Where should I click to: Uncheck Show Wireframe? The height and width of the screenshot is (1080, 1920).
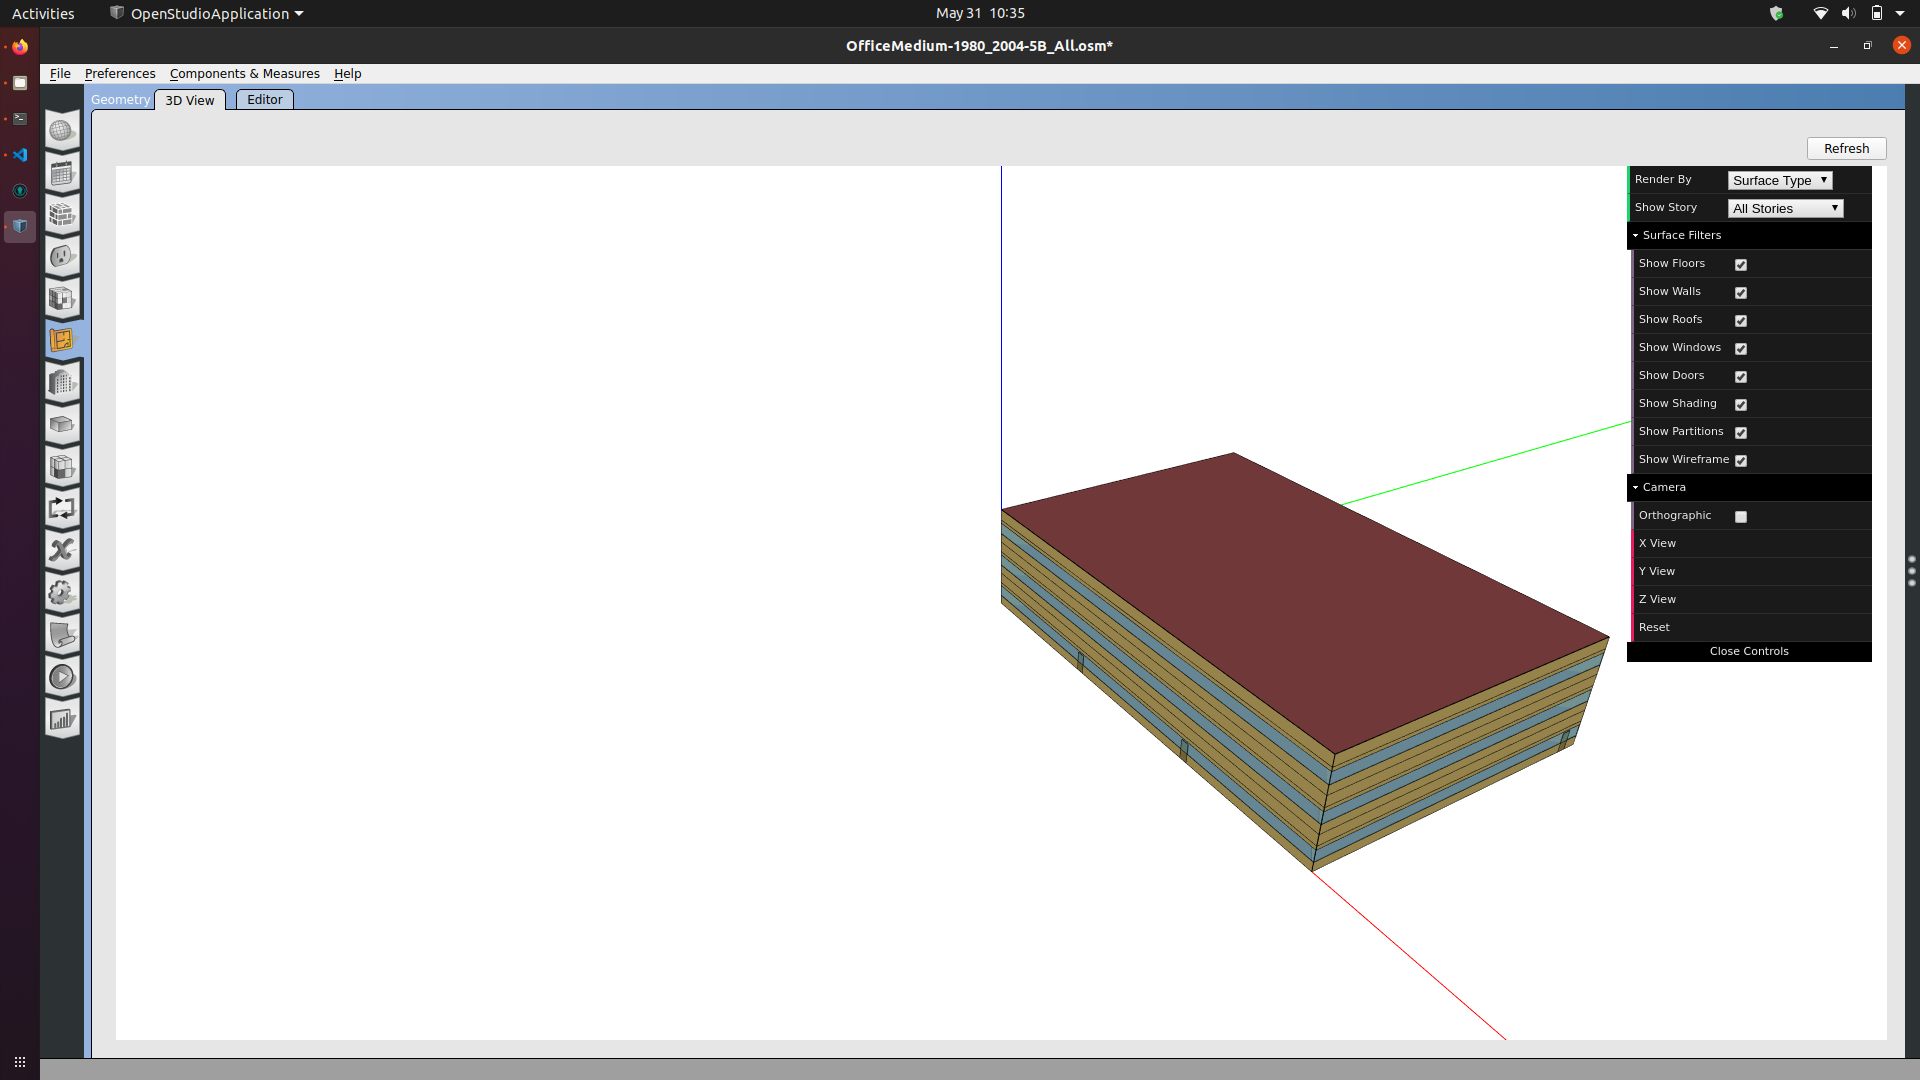coord(1741,460)
